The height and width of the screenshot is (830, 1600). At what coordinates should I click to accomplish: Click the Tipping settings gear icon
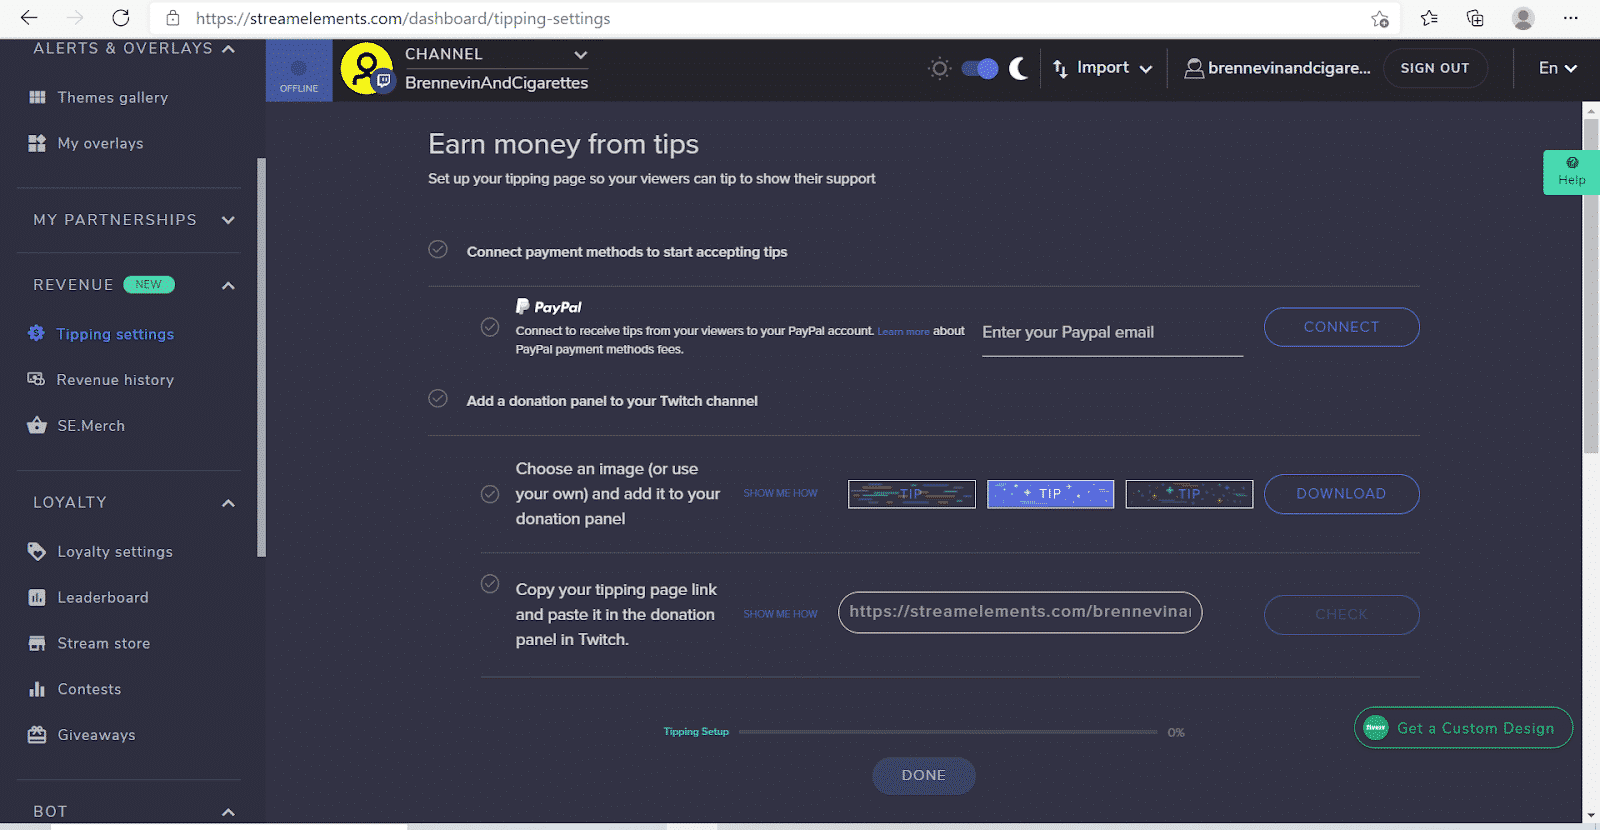pos(37,333)
